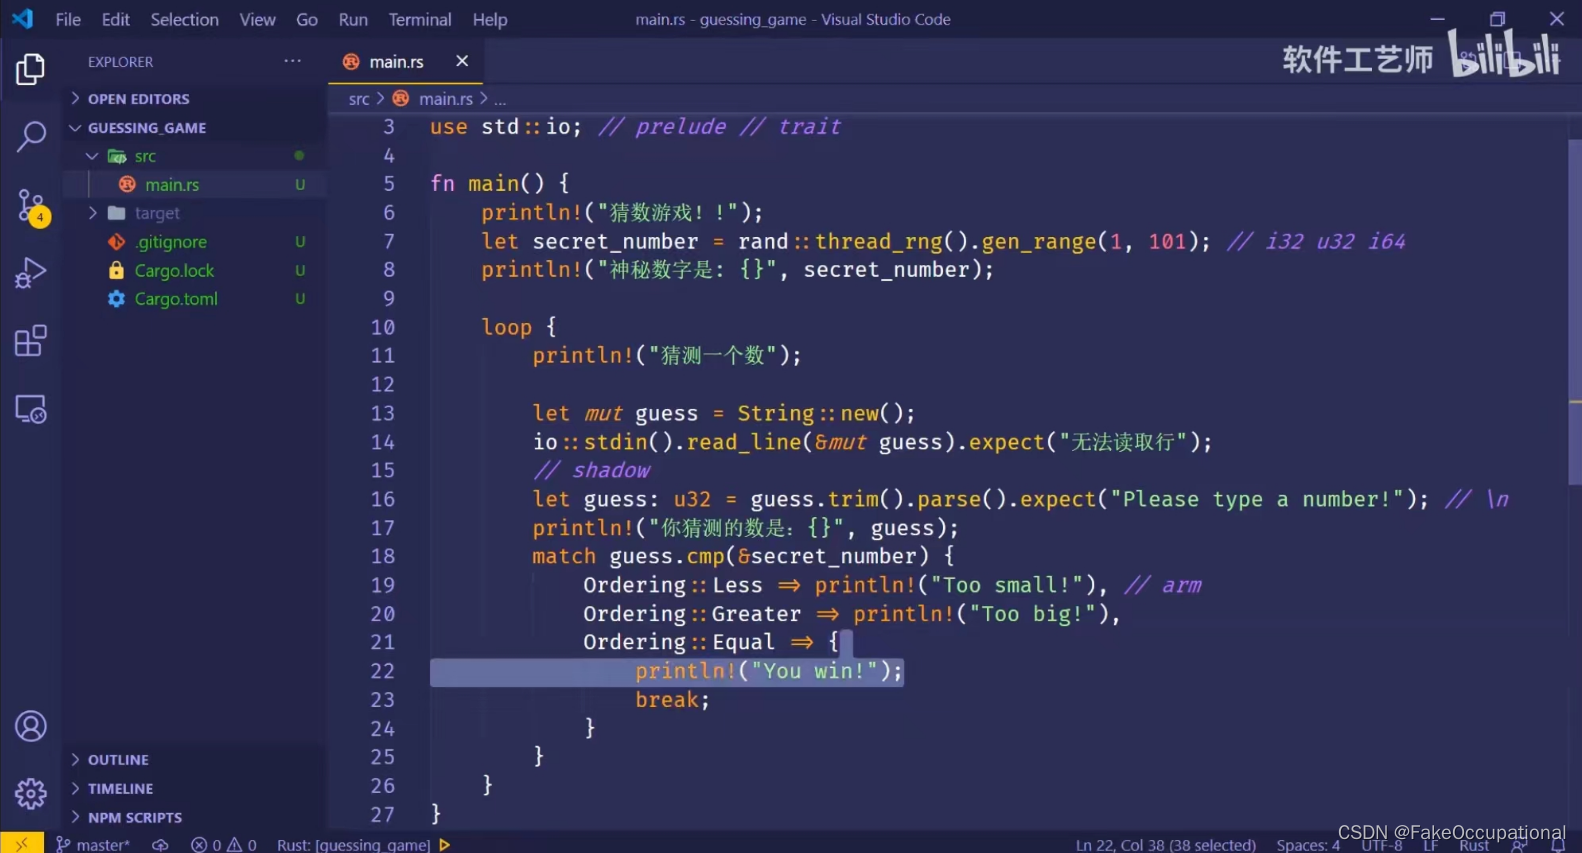Open .gitignore in the file tree
Viewport: 1582px width, 853px height.
pyautogui.click(x=171, y=242)
